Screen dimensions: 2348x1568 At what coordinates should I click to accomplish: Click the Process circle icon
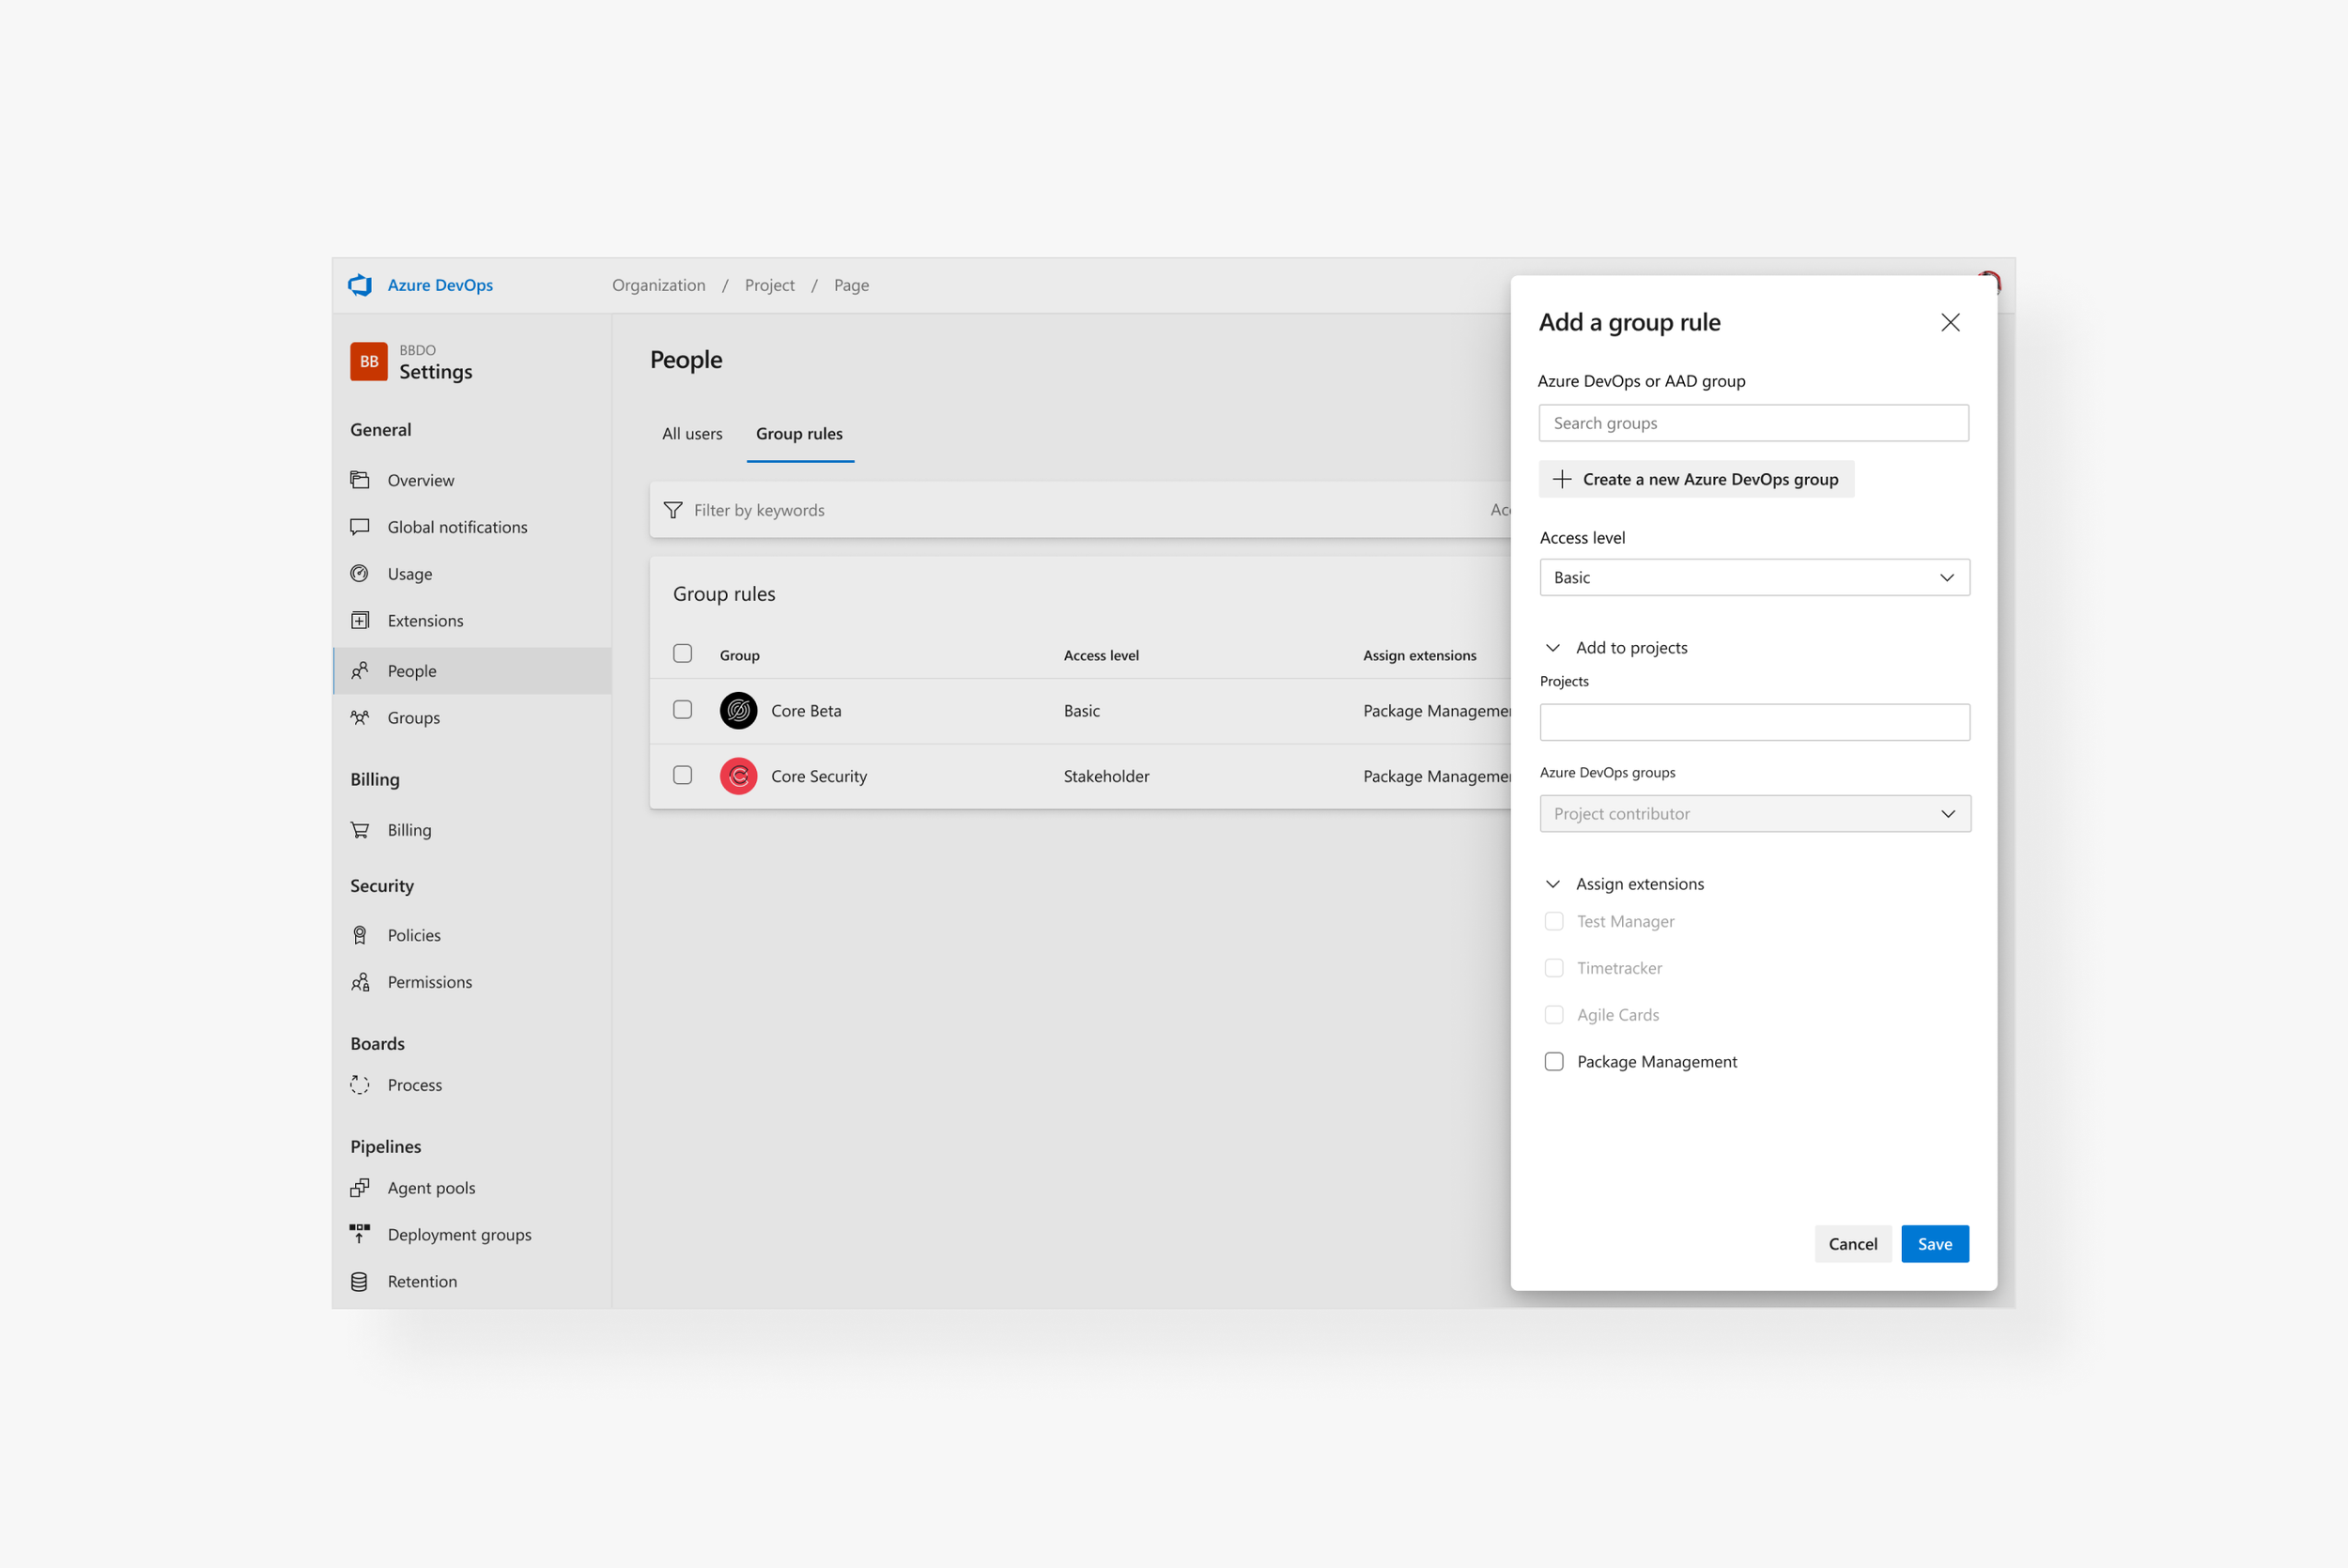(360, 1084)
